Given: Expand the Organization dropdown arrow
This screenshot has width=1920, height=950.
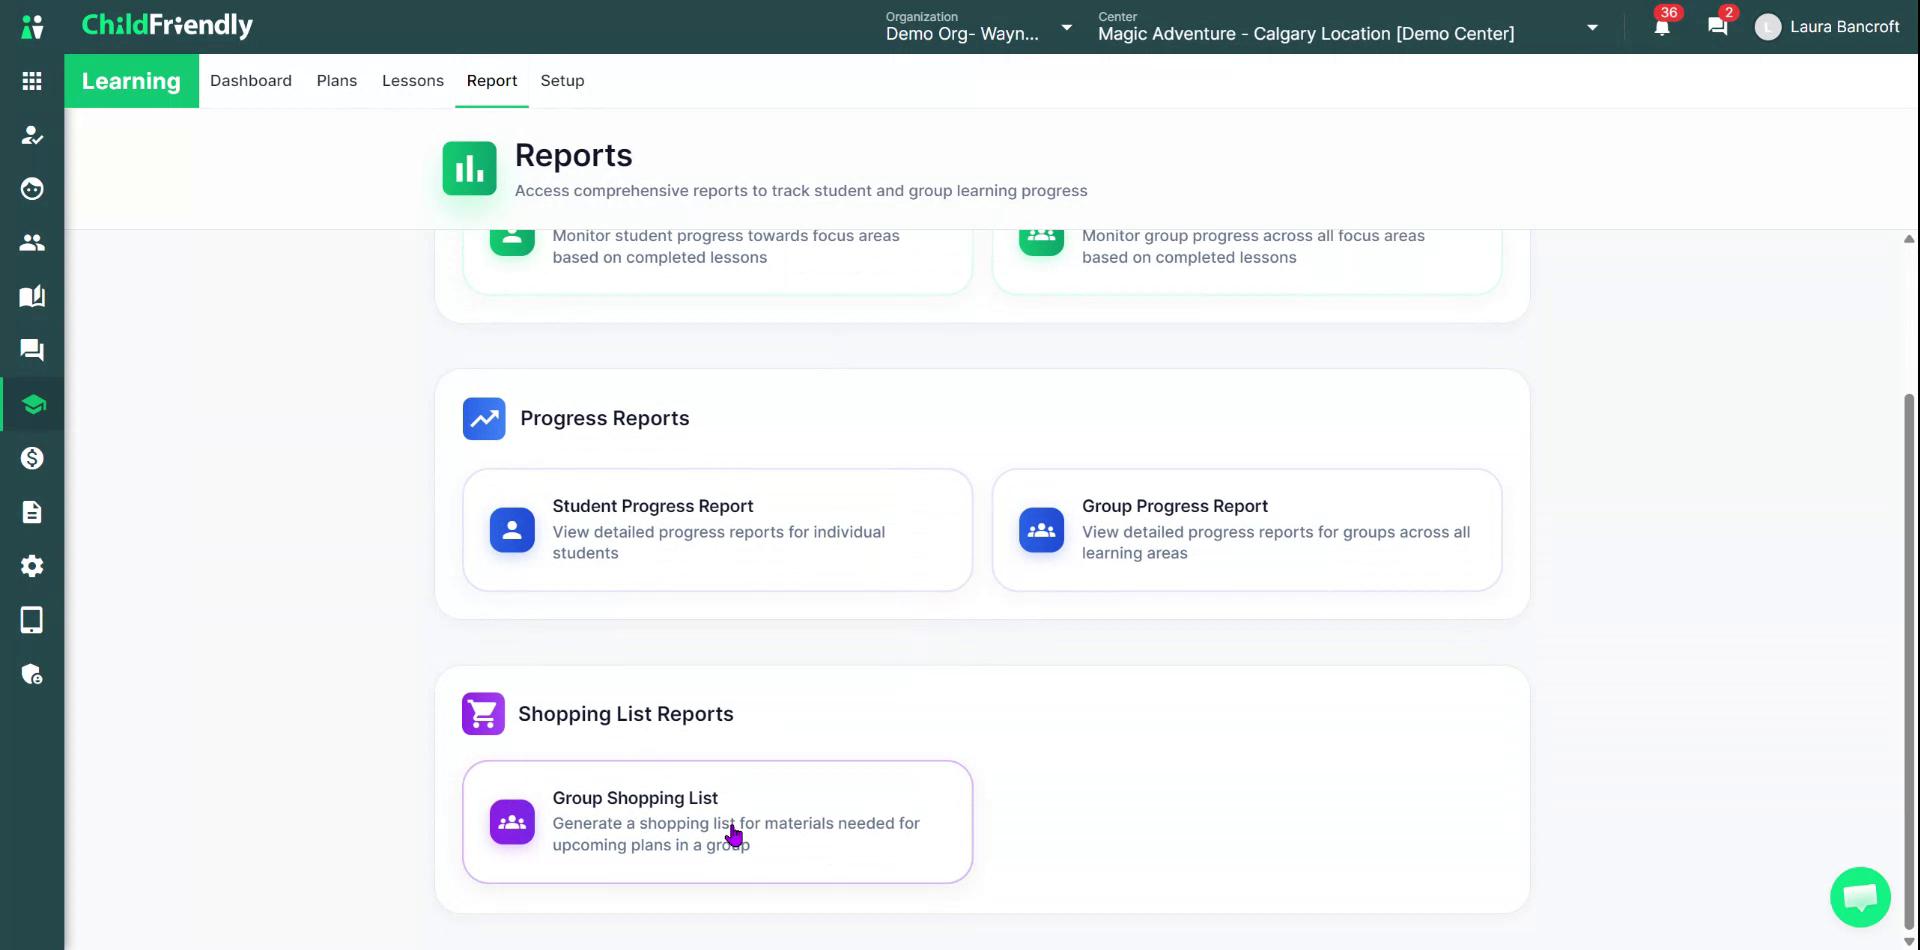Looking at the screenshot, I should [1067, 27].
